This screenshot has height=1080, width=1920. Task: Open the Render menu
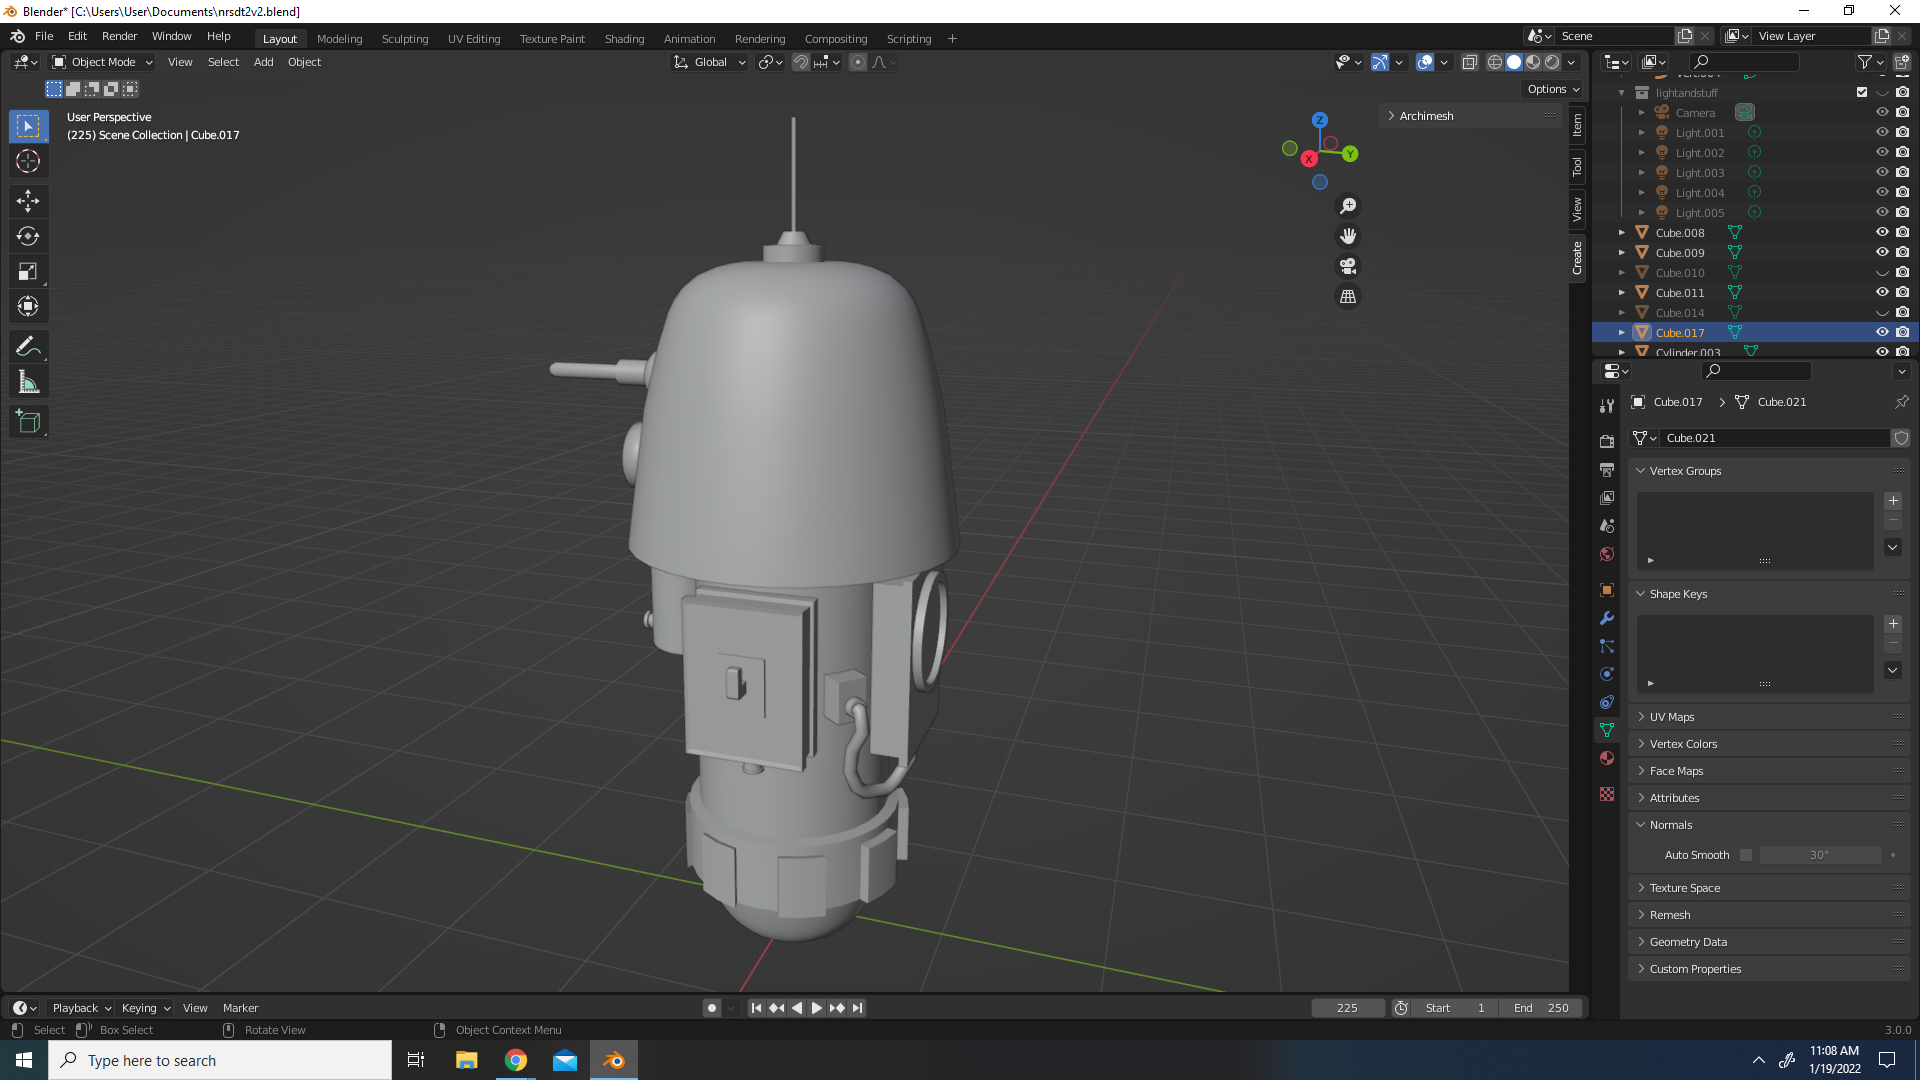(119, 36)
